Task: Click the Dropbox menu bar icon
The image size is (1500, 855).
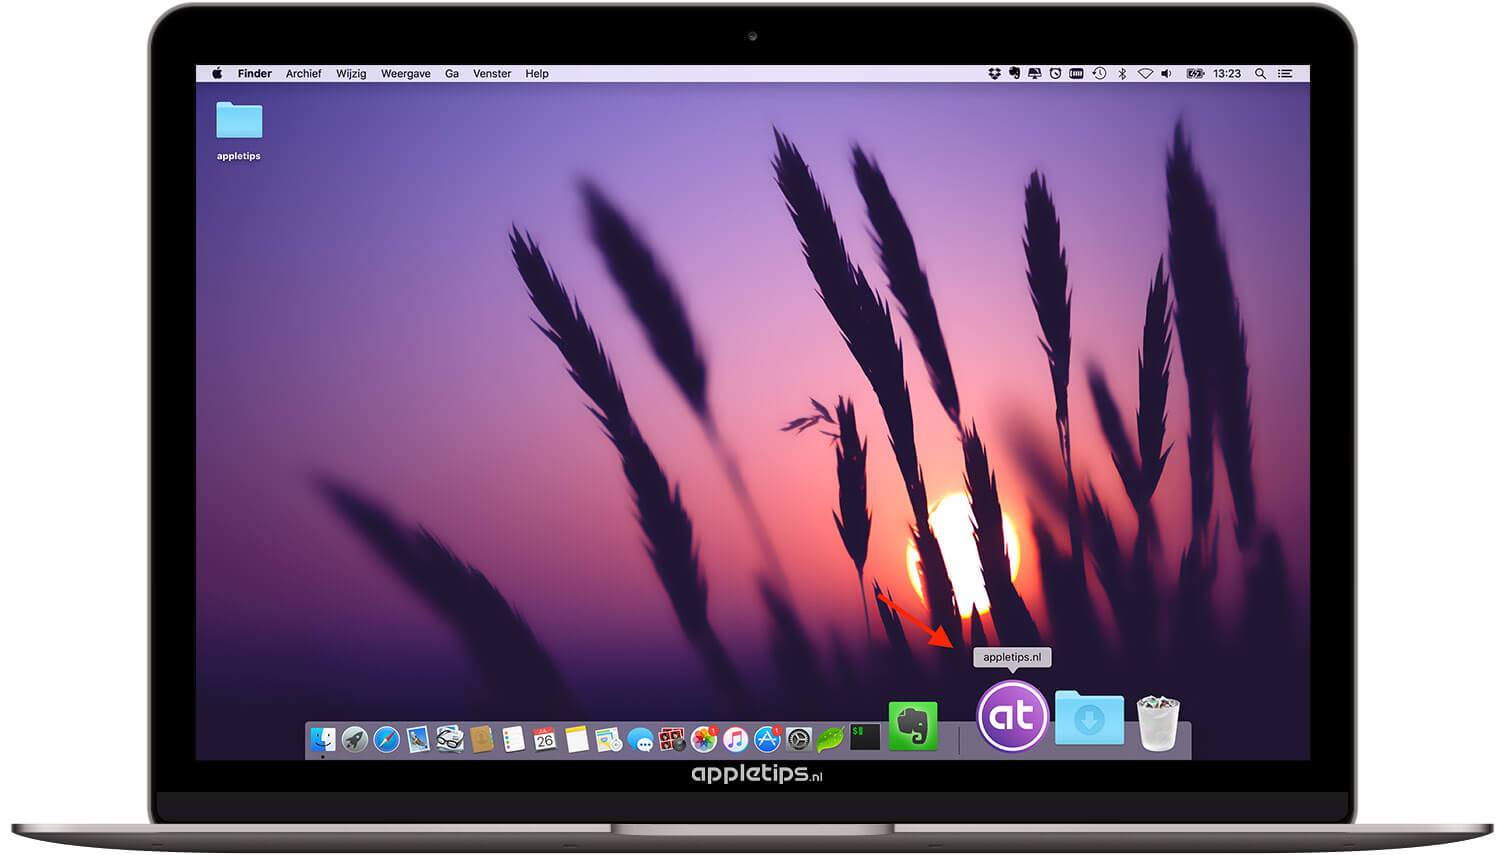Action: point(994,74)
